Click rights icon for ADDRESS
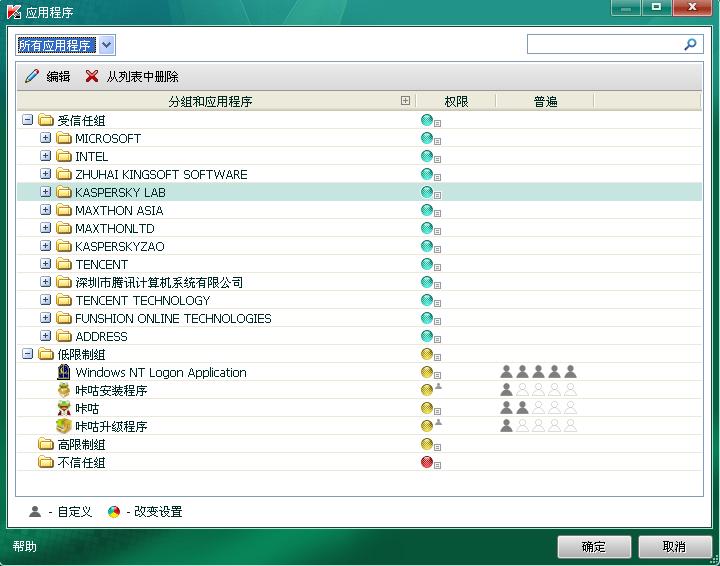 tap(427, 336)
